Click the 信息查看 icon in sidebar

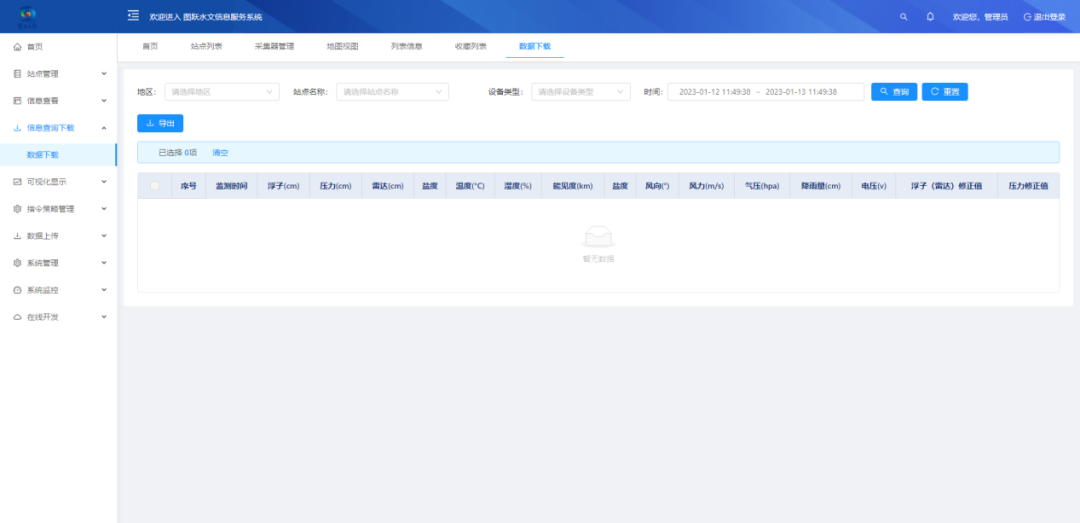(18, 101)
